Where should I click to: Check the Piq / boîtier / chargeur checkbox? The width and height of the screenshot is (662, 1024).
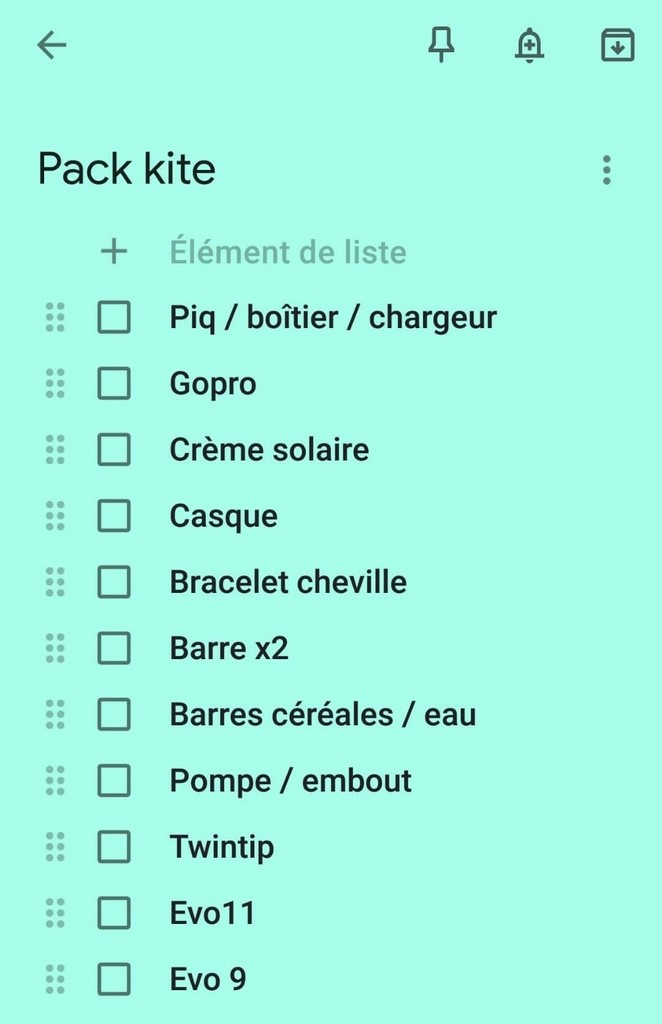coord(114,318)
